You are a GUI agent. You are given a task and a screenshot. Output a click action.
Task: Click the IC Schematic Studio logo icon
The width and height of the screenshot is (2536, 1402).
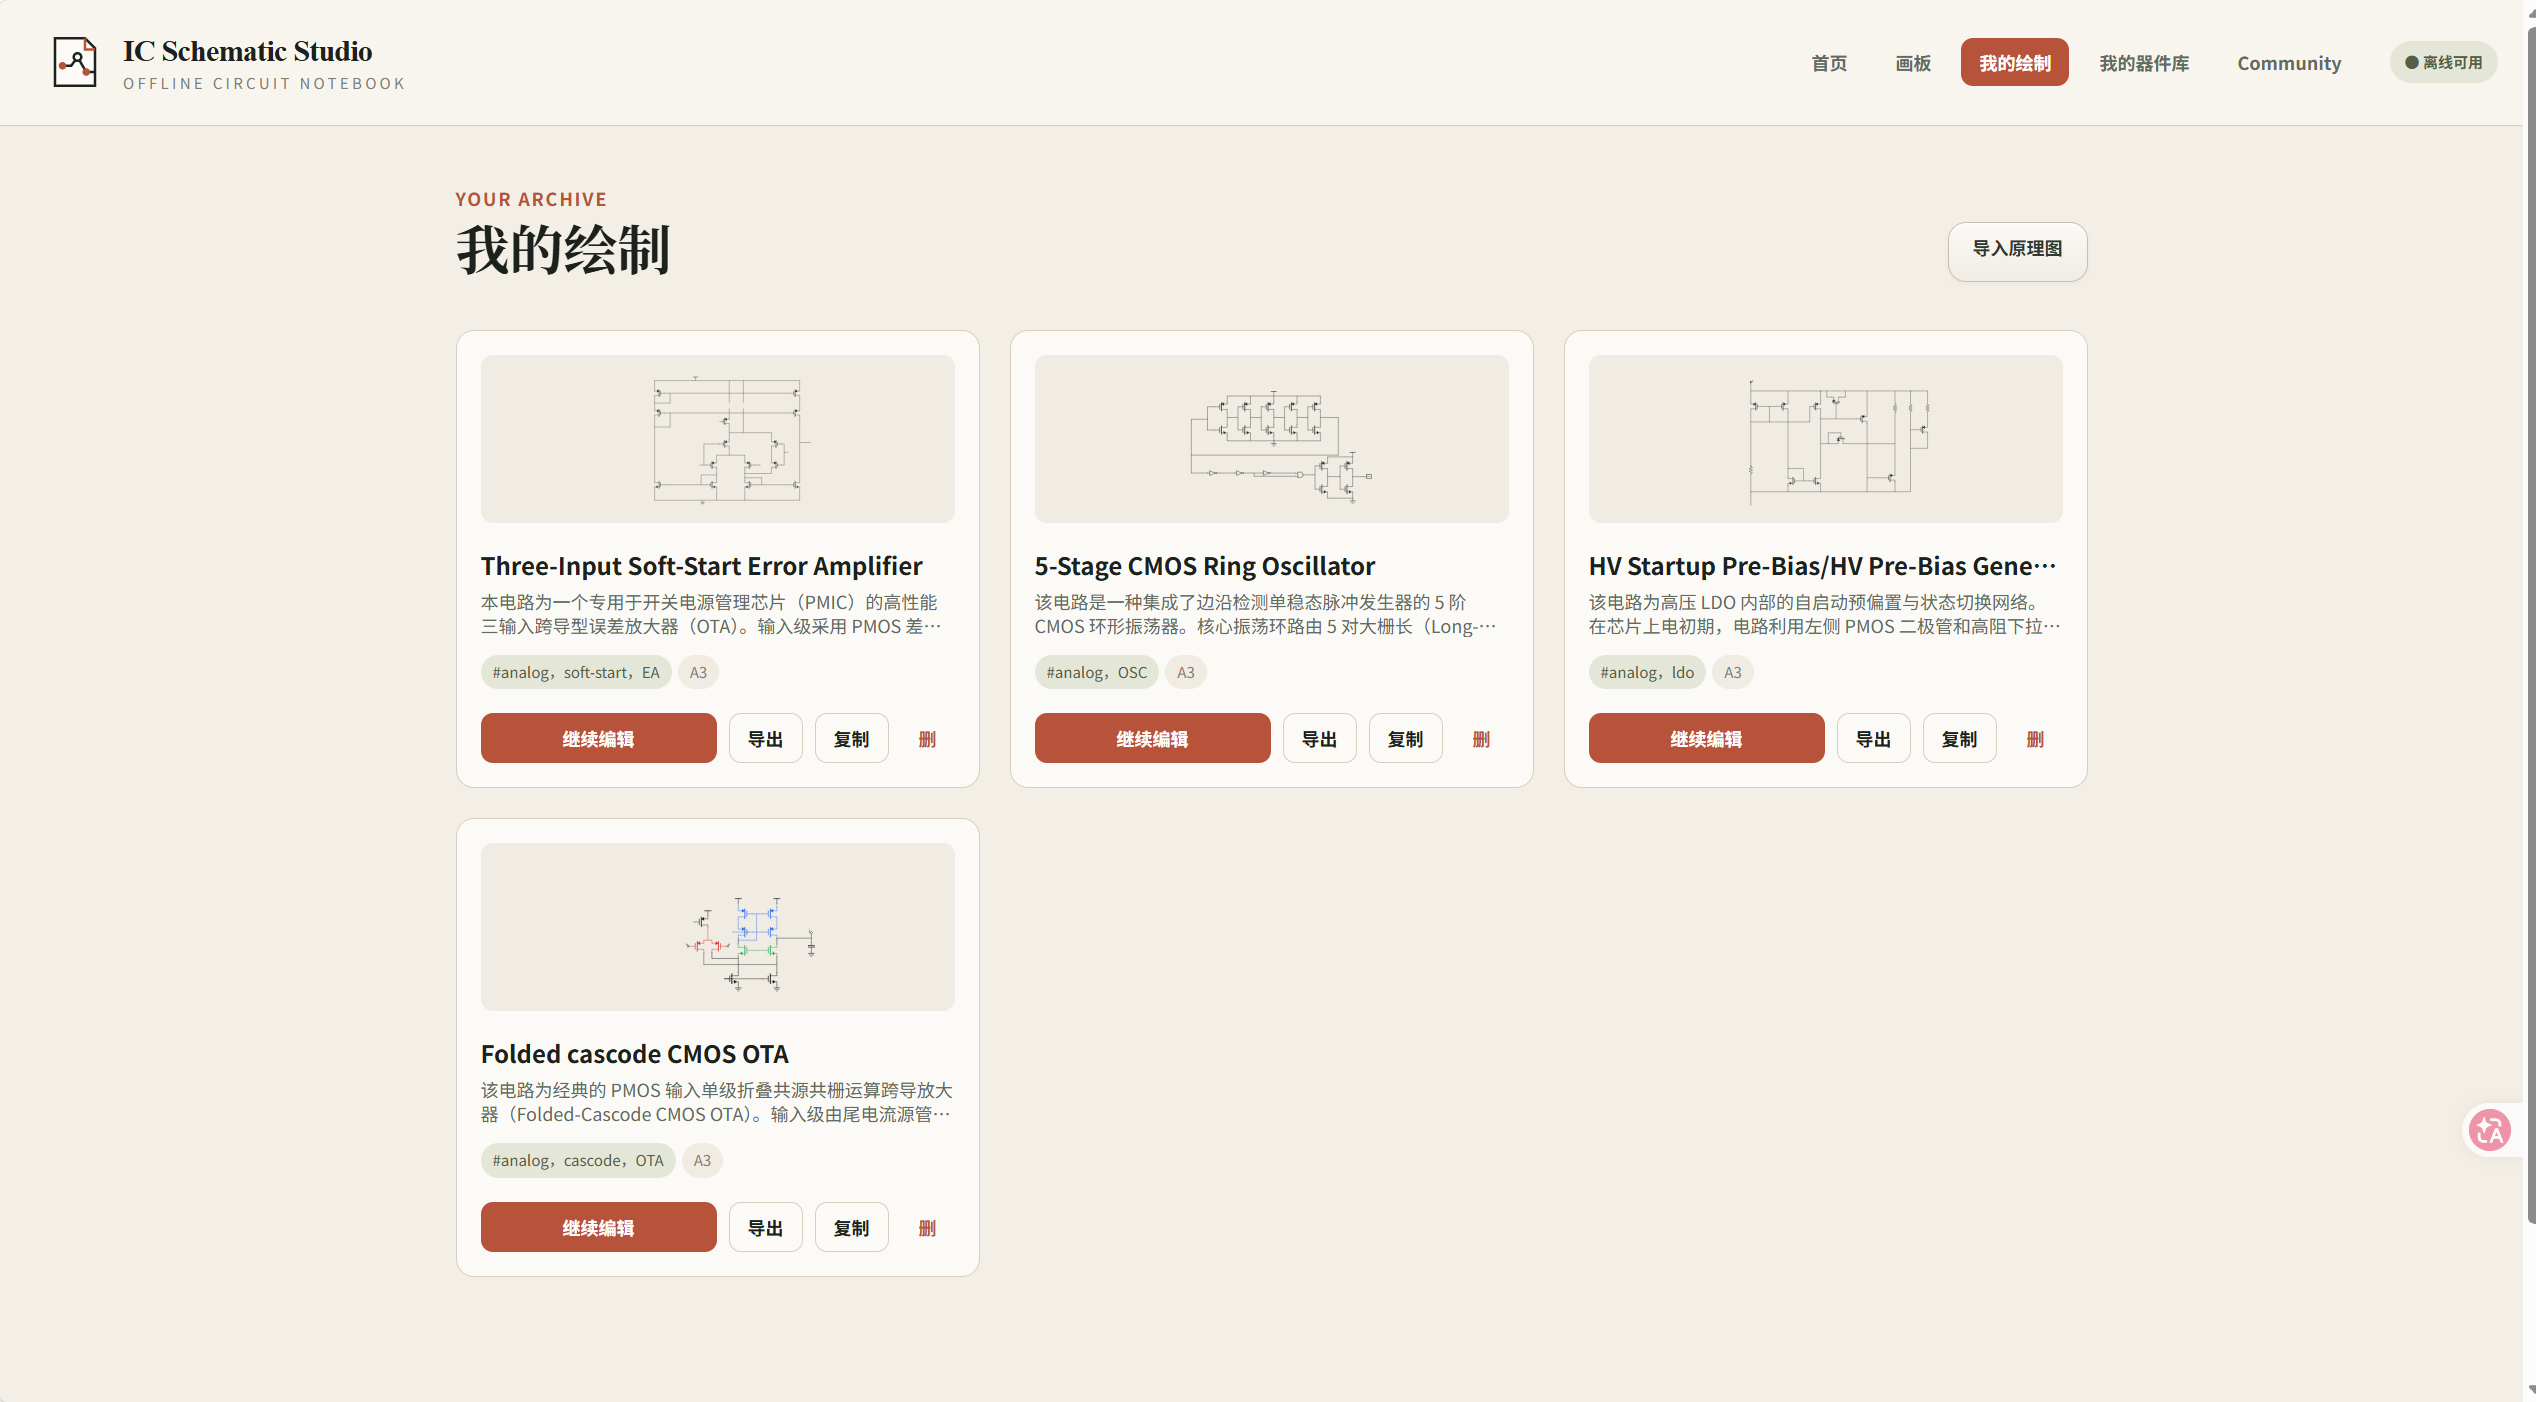75,62
